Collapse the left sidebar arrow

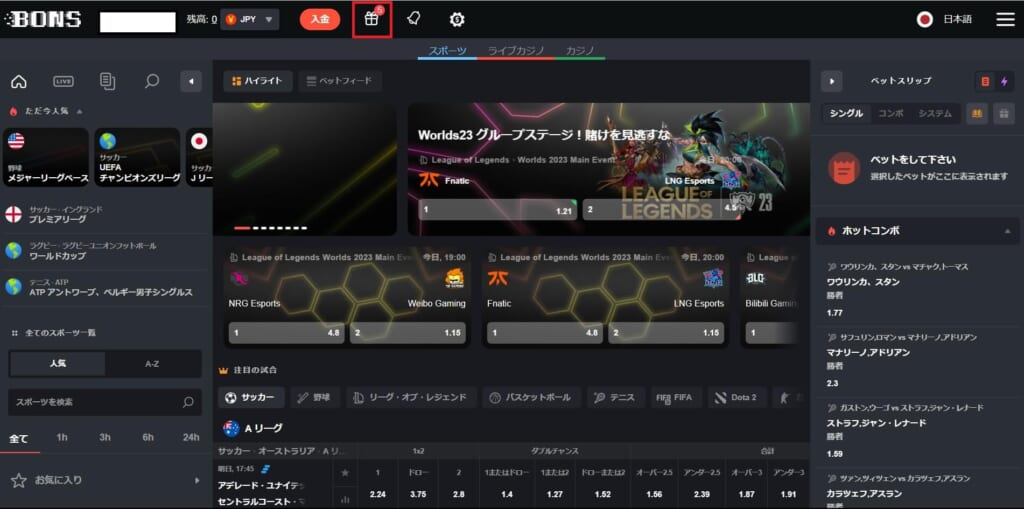click(191, 82)
